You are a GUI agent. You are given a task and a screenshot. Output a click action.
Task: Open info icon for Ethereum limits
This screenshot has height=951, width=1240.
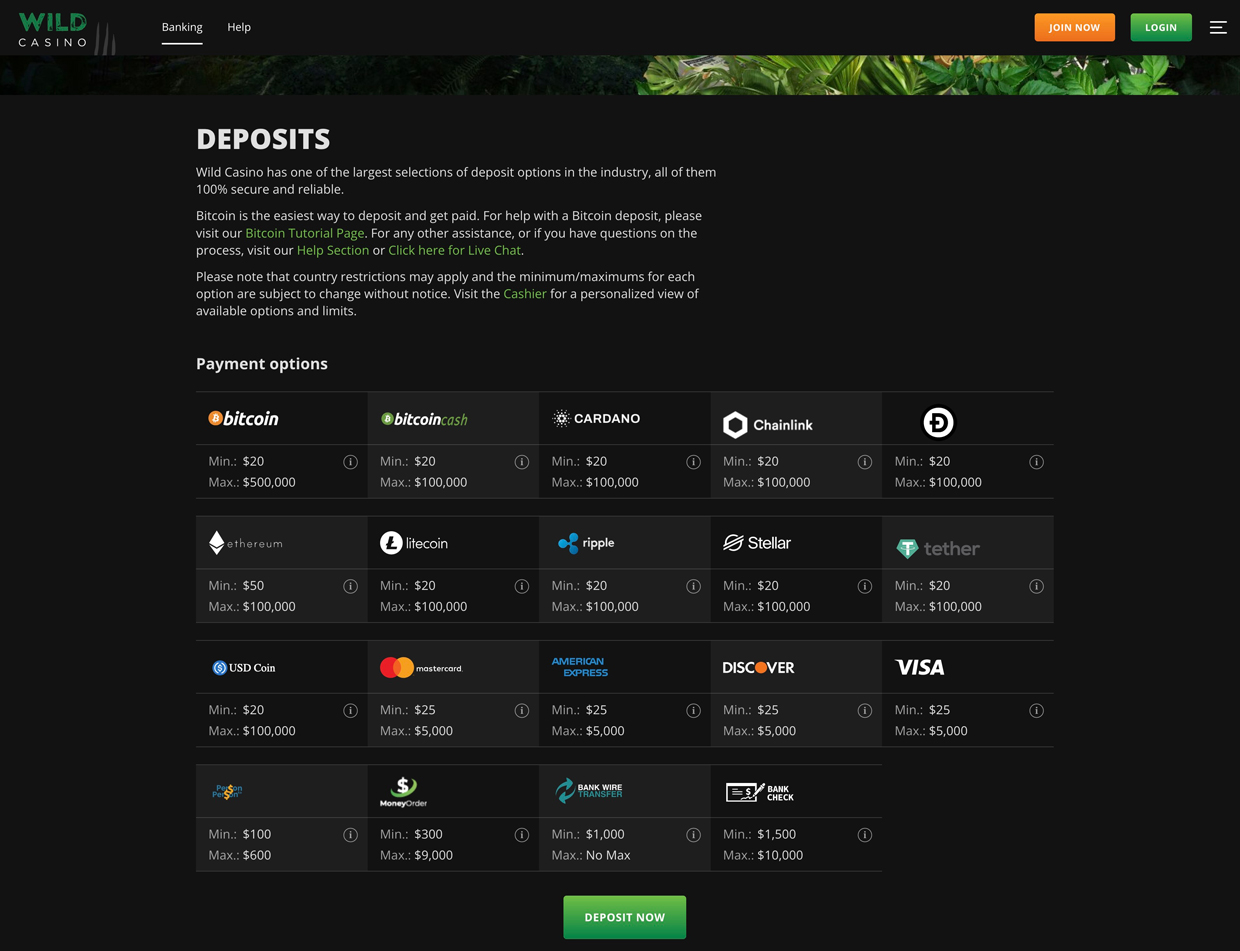click(350, 586)
